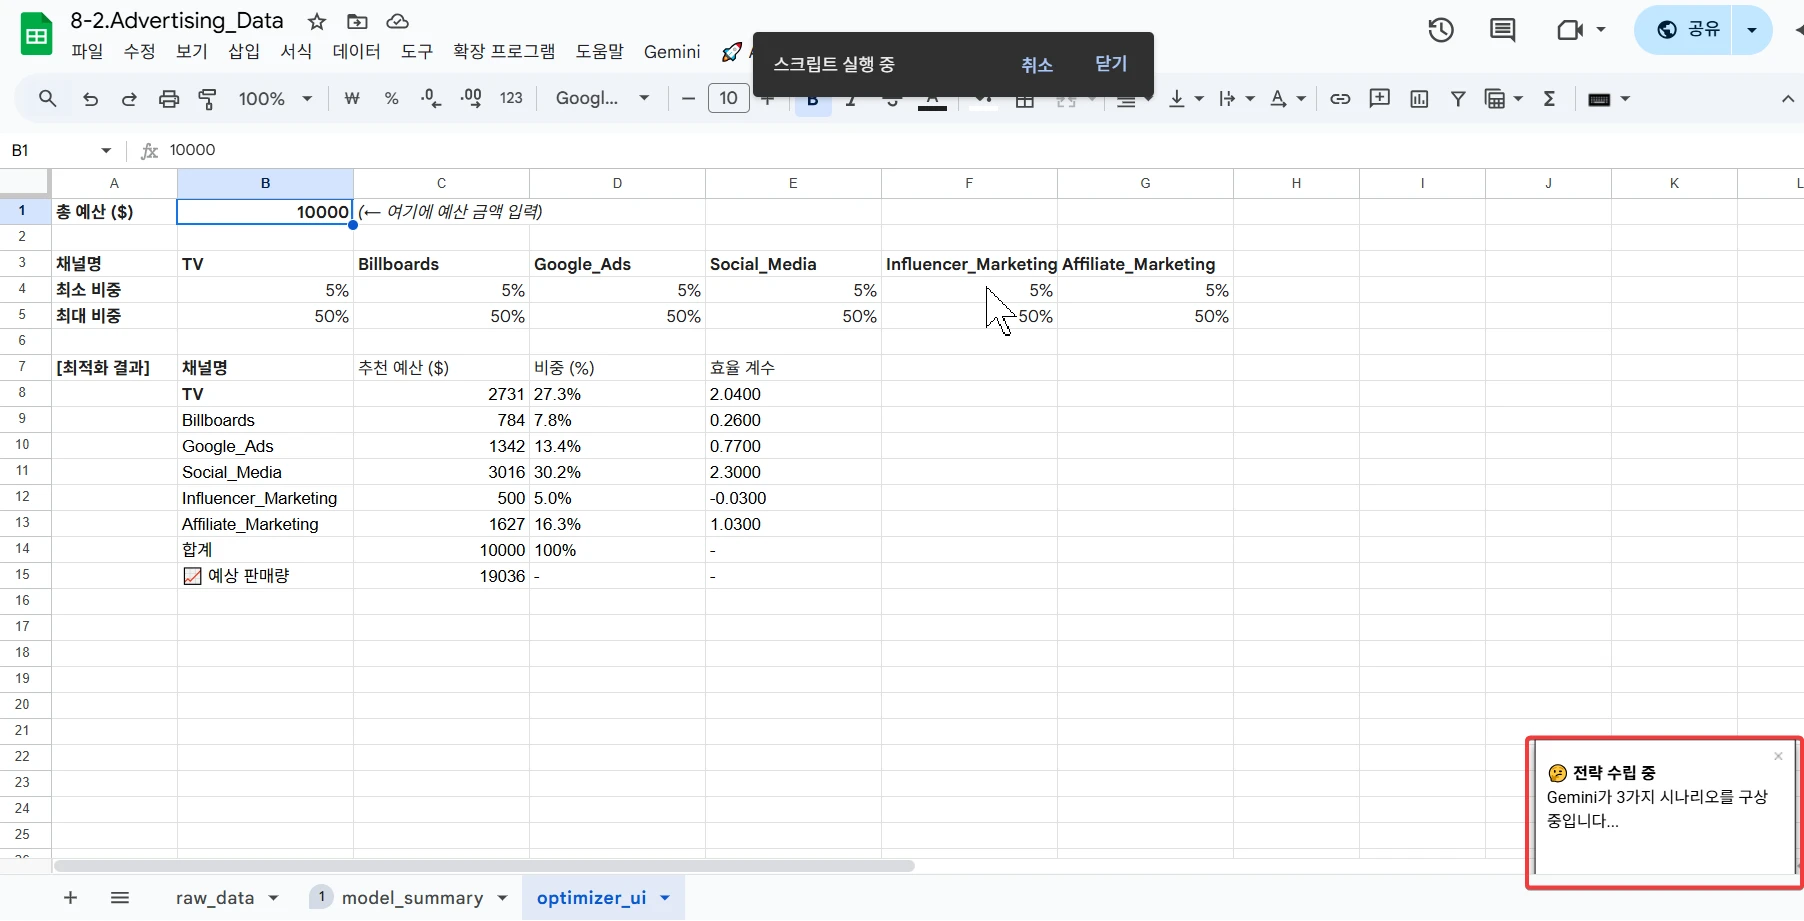Click the 공유 share button
Screen dimensions: 1804x921
[x=1689, y=30]
